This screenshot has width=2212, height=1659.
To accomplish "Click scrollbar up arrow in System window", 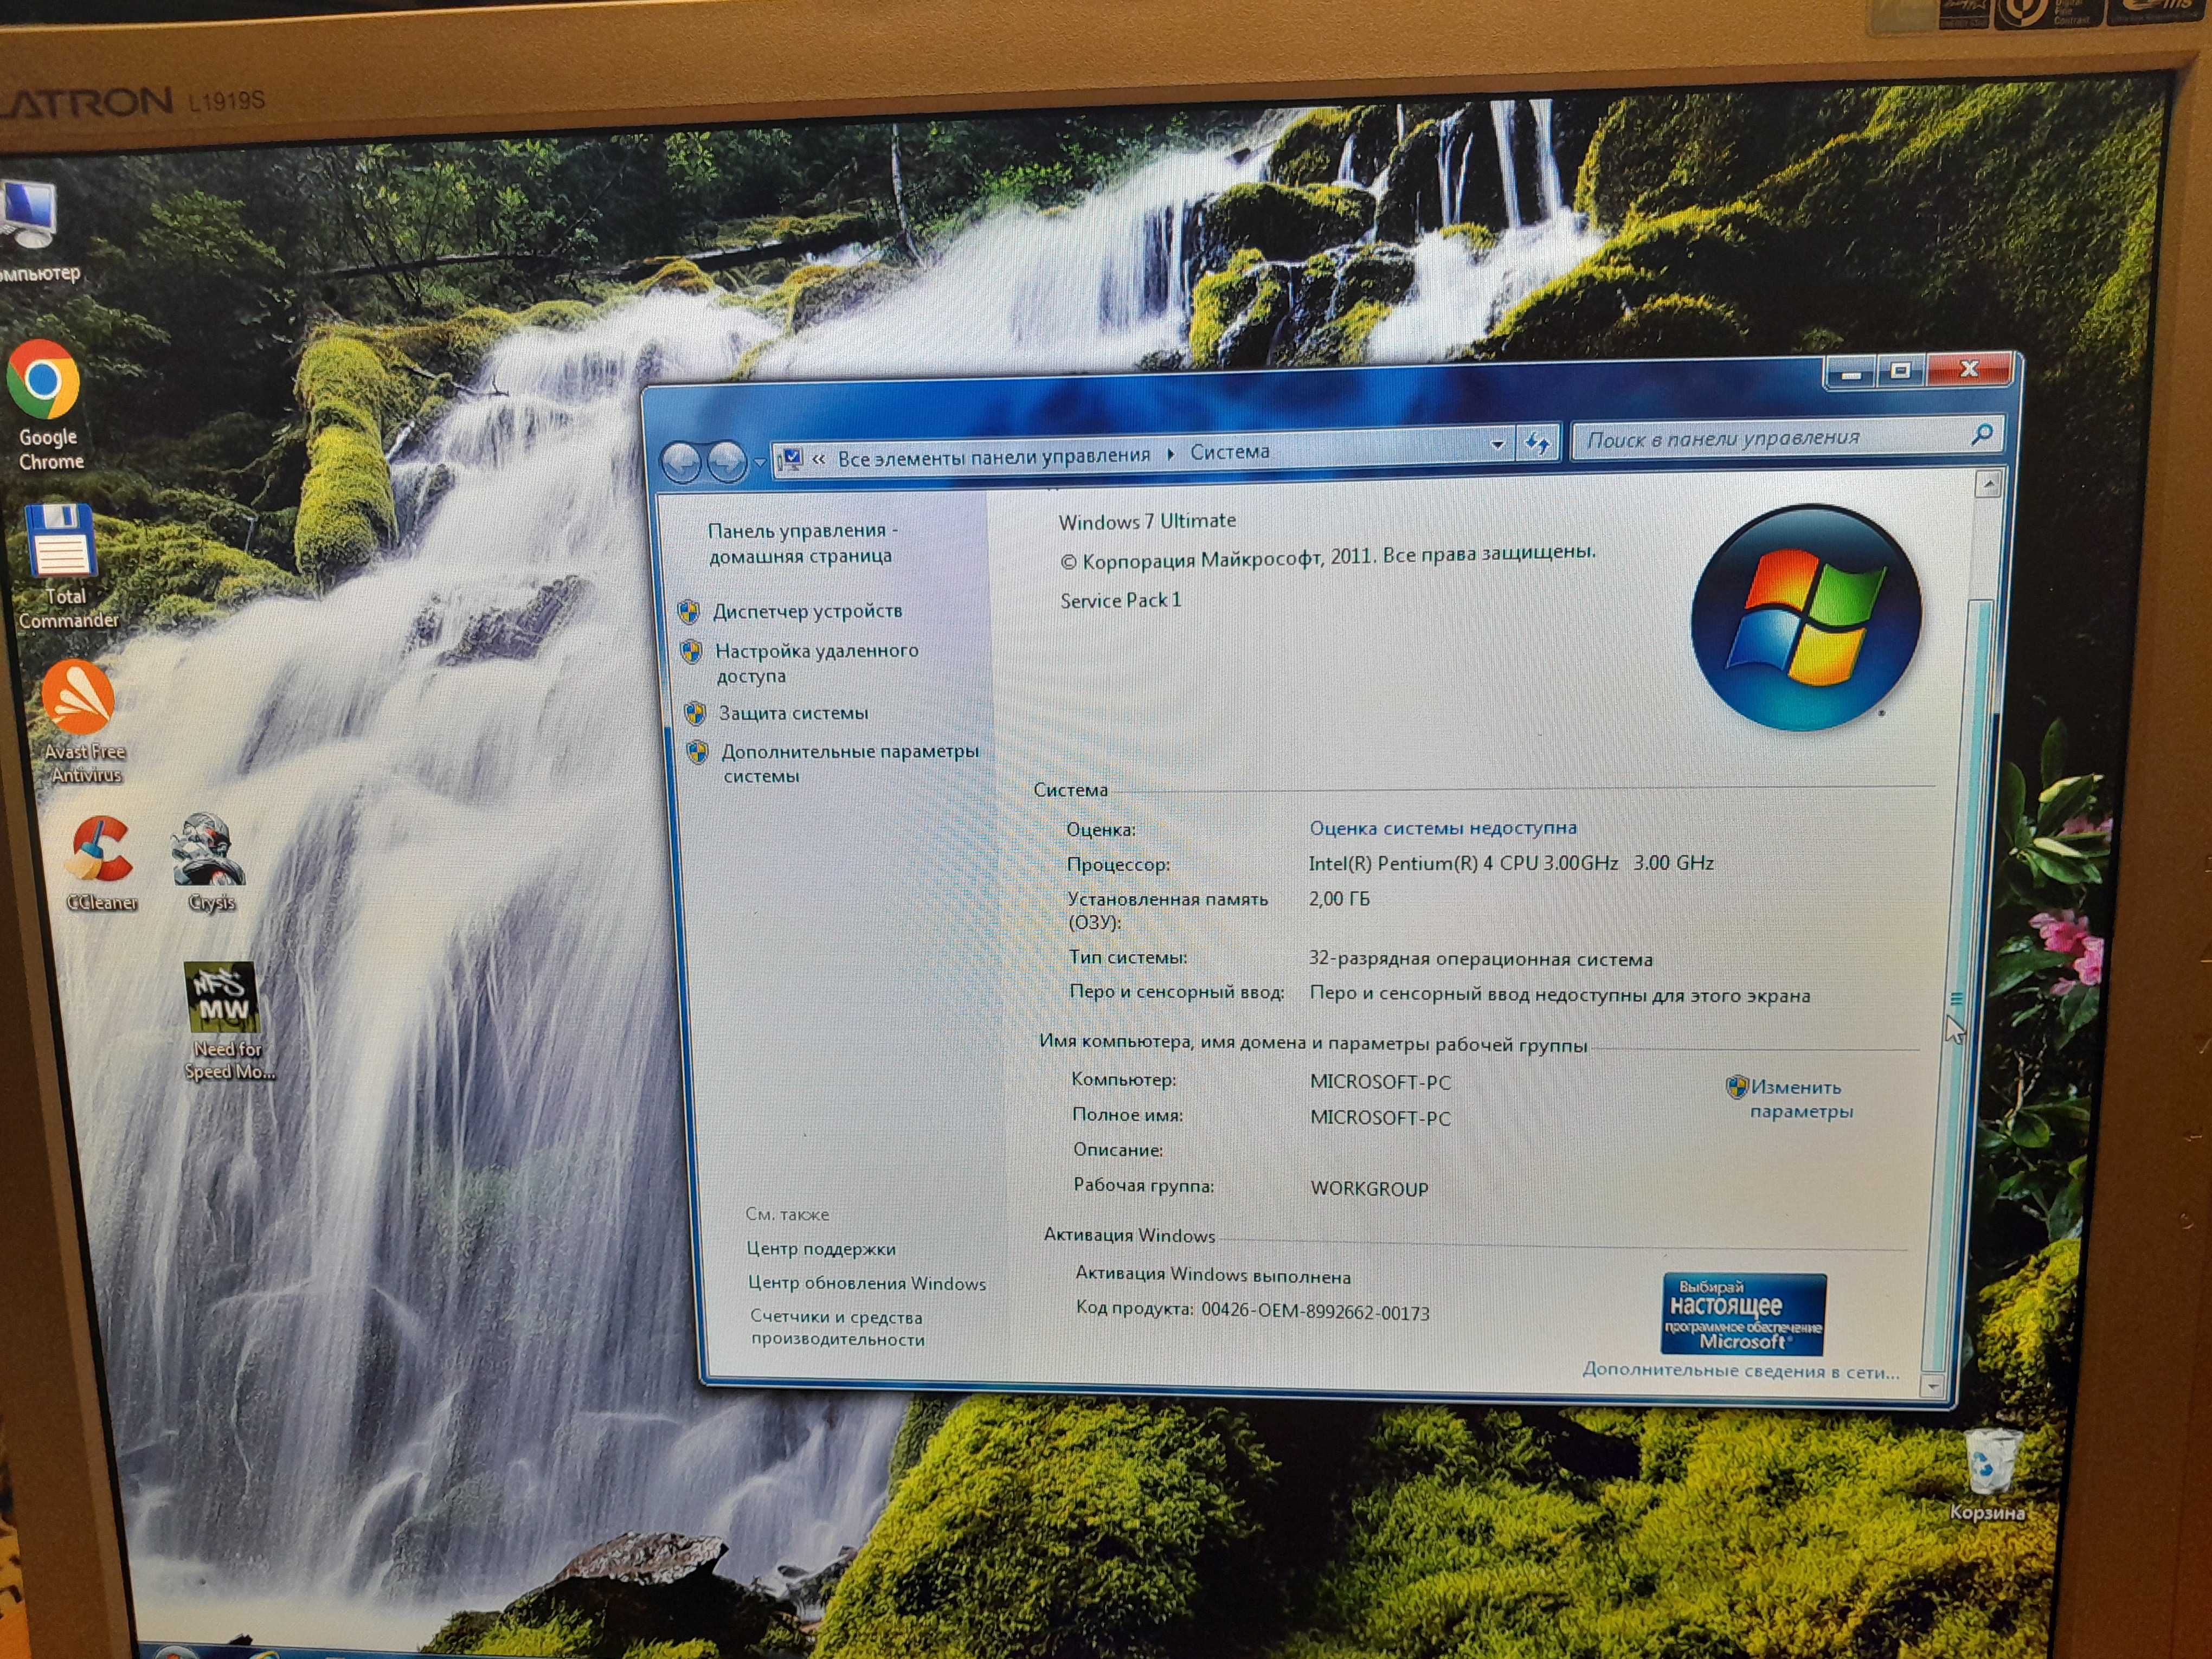I will 1988,485.
